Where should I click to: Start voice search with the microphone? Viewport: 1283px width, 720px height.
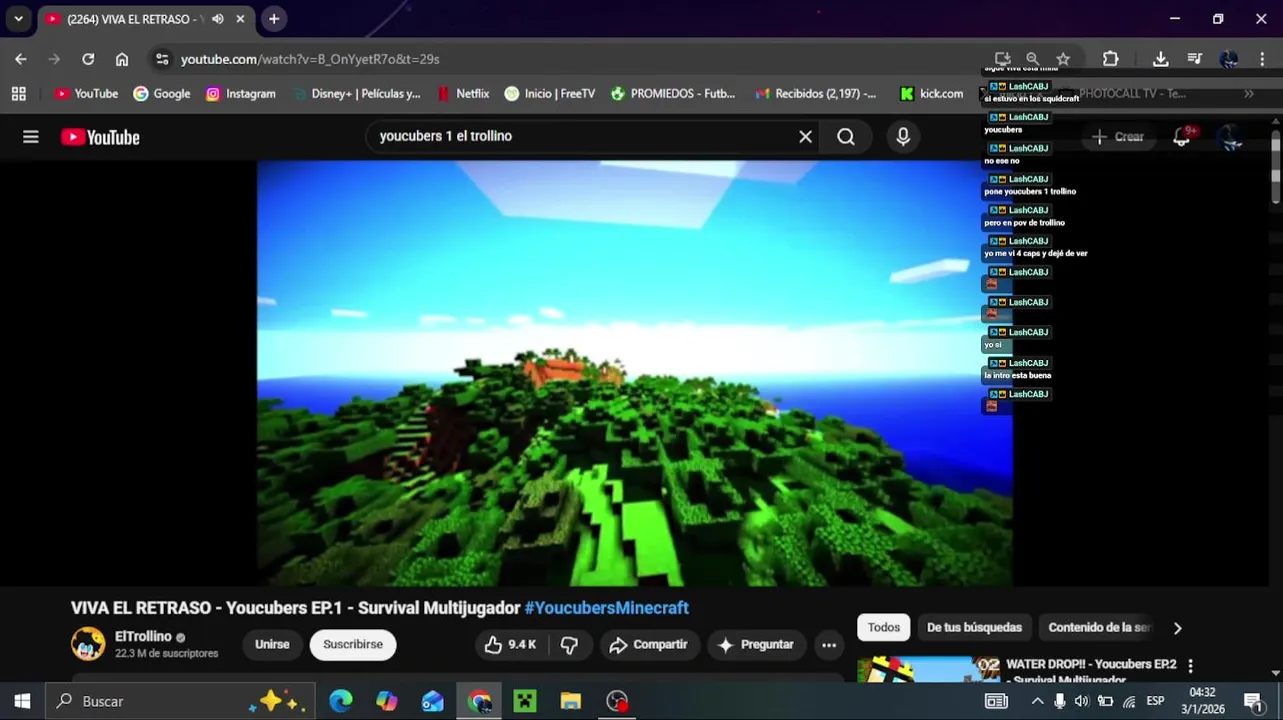tap(903, 136)
